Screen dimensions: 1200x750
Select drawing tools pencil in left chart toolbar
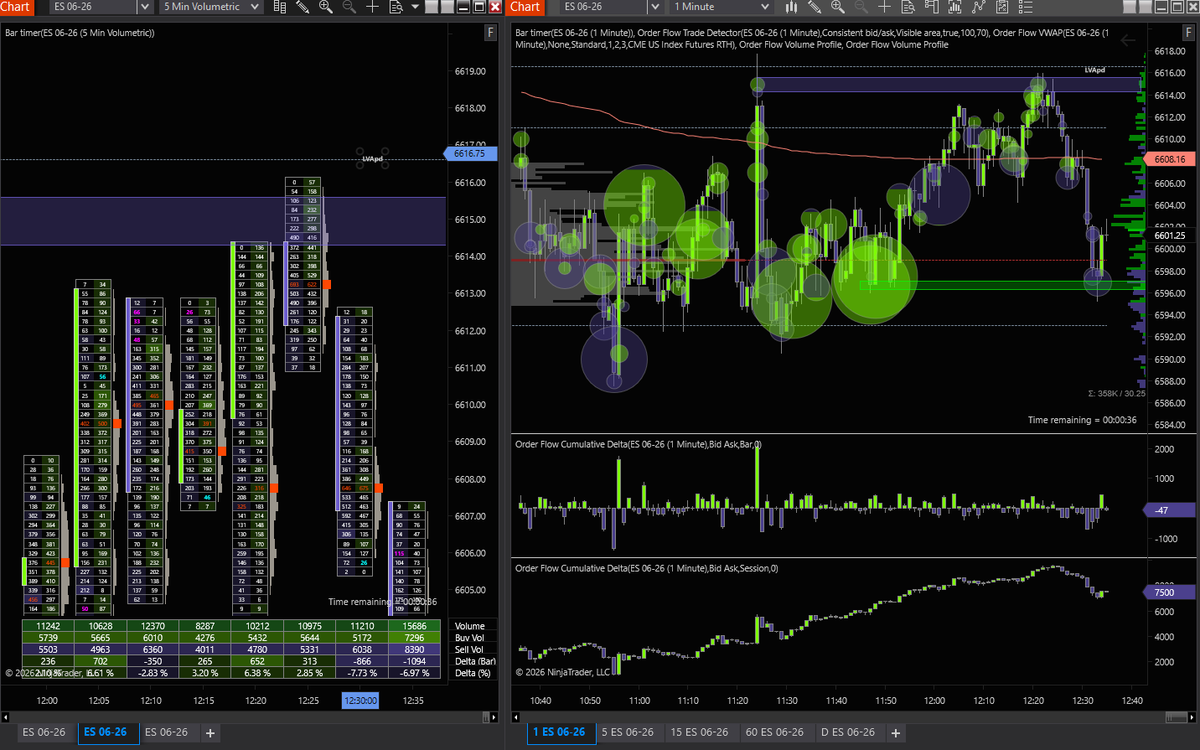[x=303, y=6]
